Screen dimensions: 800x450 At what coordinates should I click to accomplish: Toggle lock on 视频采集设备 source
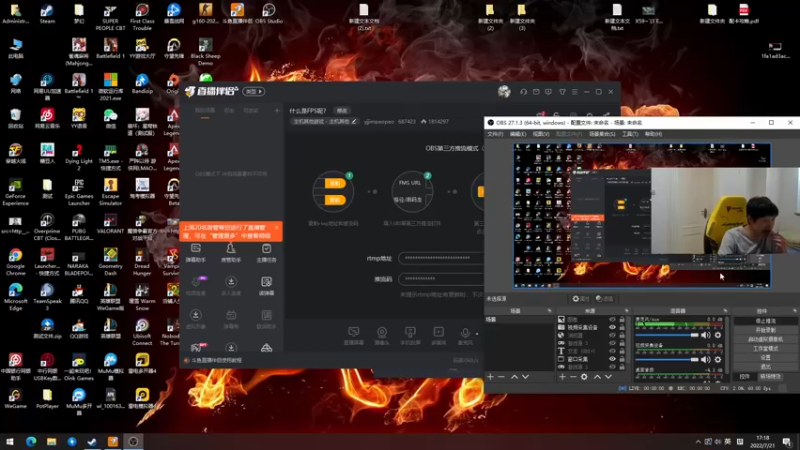[x=622, y=328]
